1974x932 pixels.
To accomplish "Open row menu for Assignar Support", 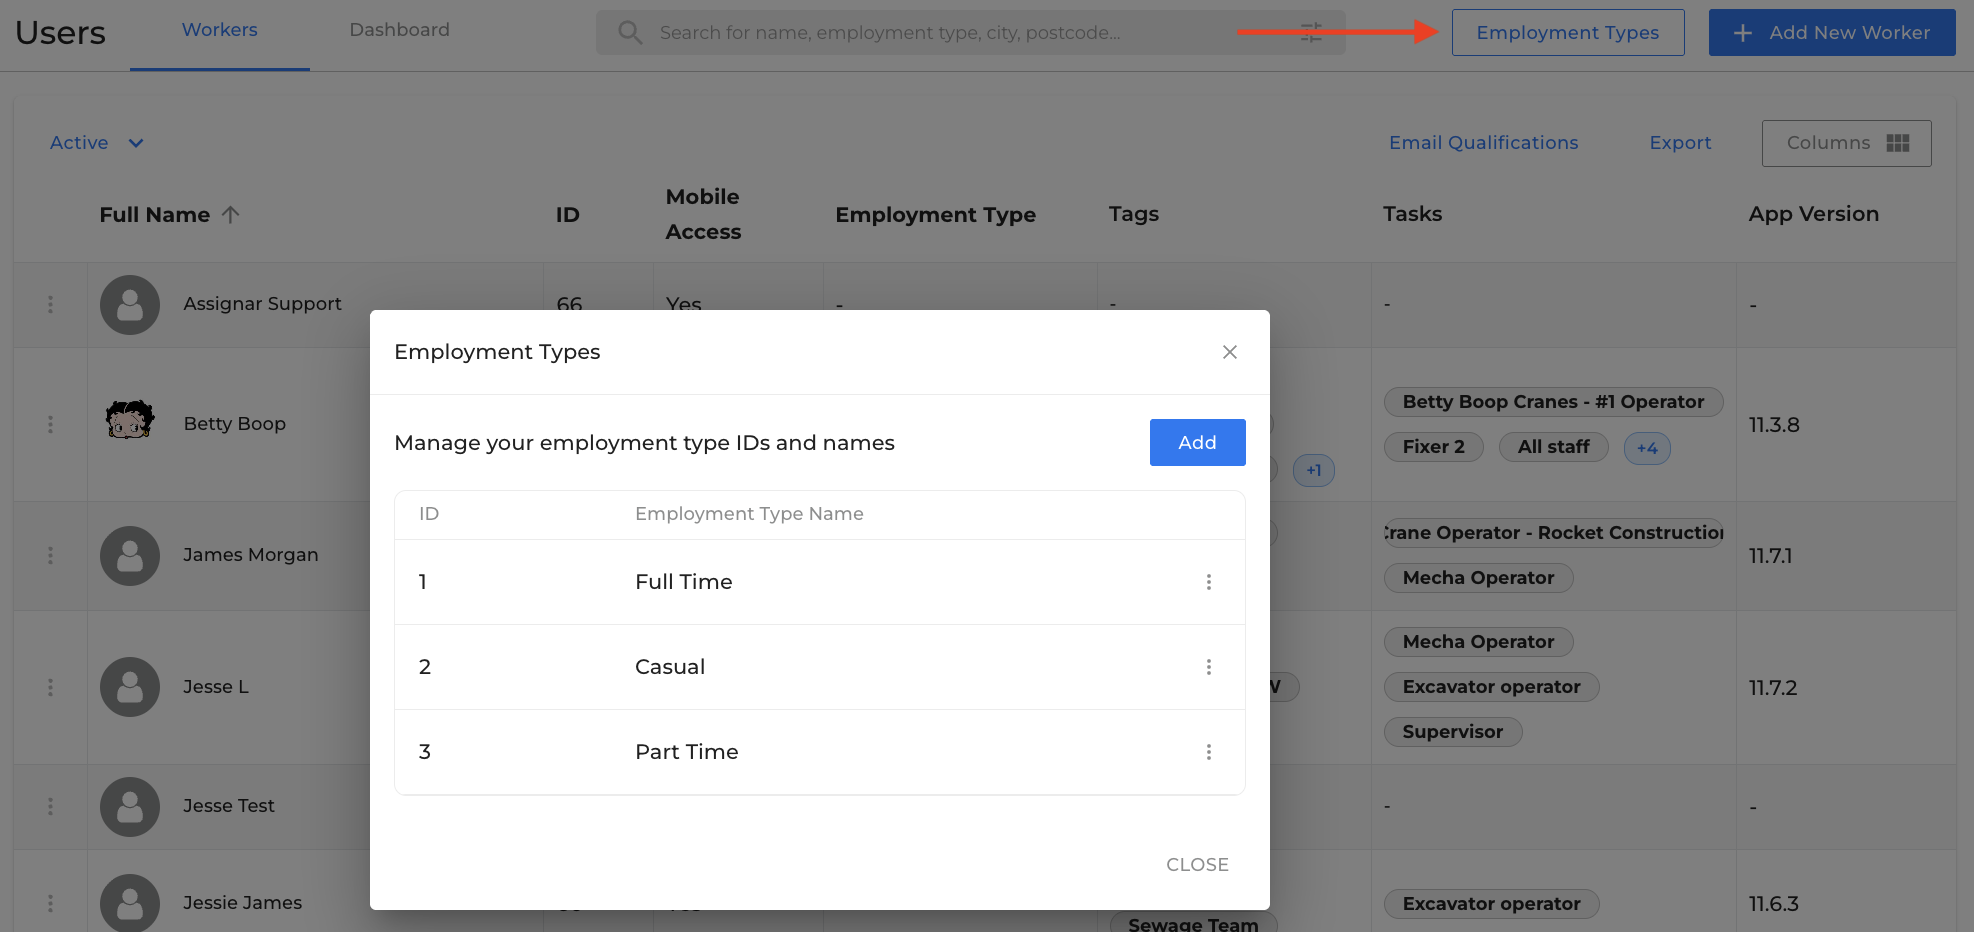I will (x=51, y=304).
